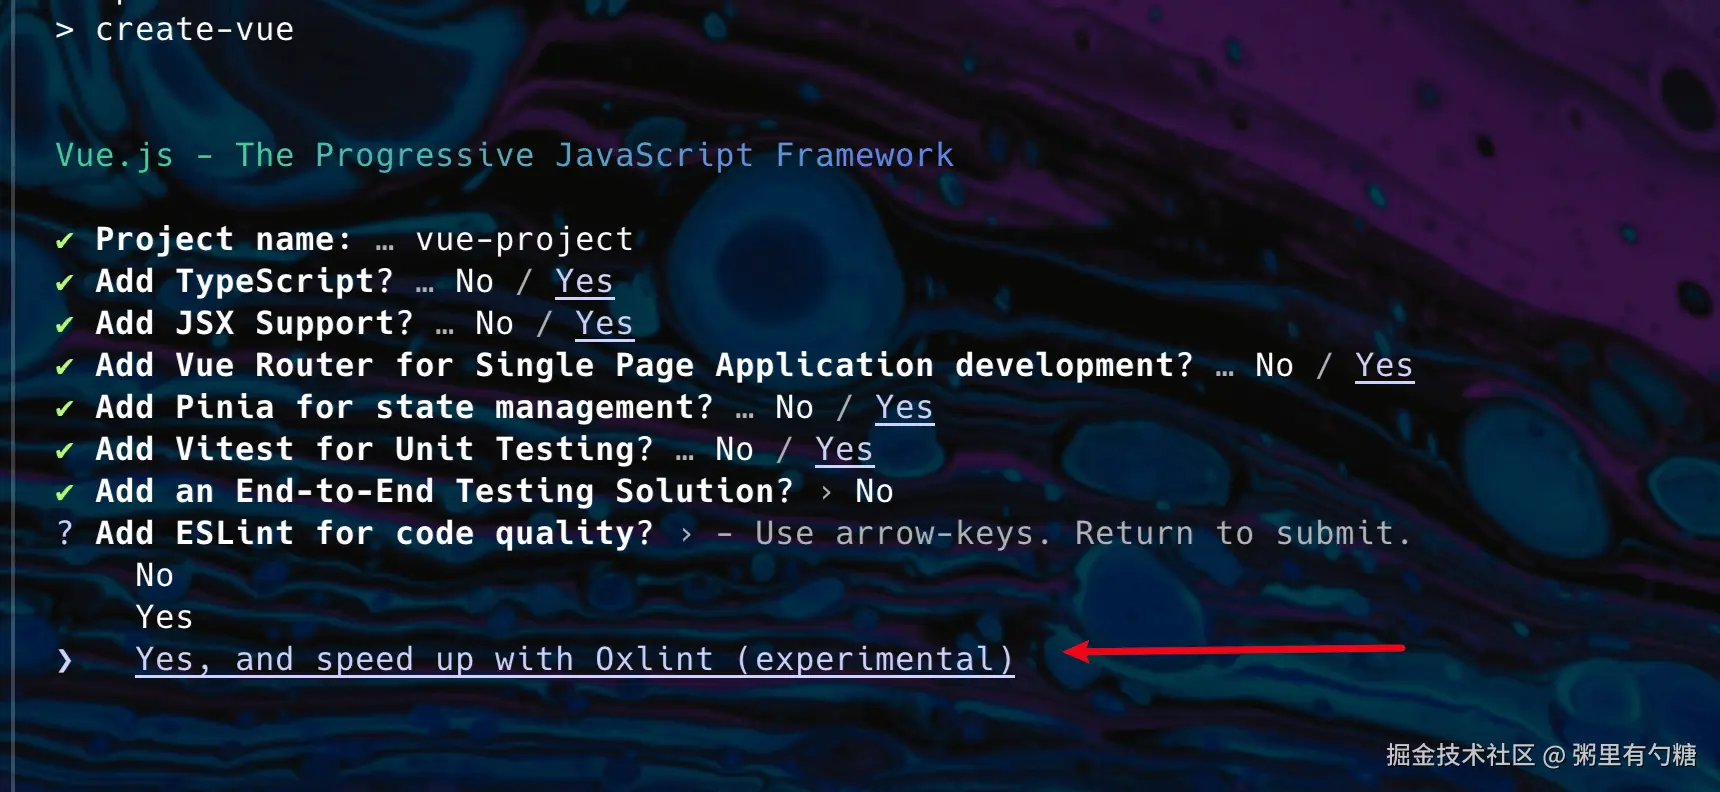Viewport: 1720px width, 792px height.
Task: Click 'Use arrow-keys. Return to submit.' hint
Action: coord(1083,533)
